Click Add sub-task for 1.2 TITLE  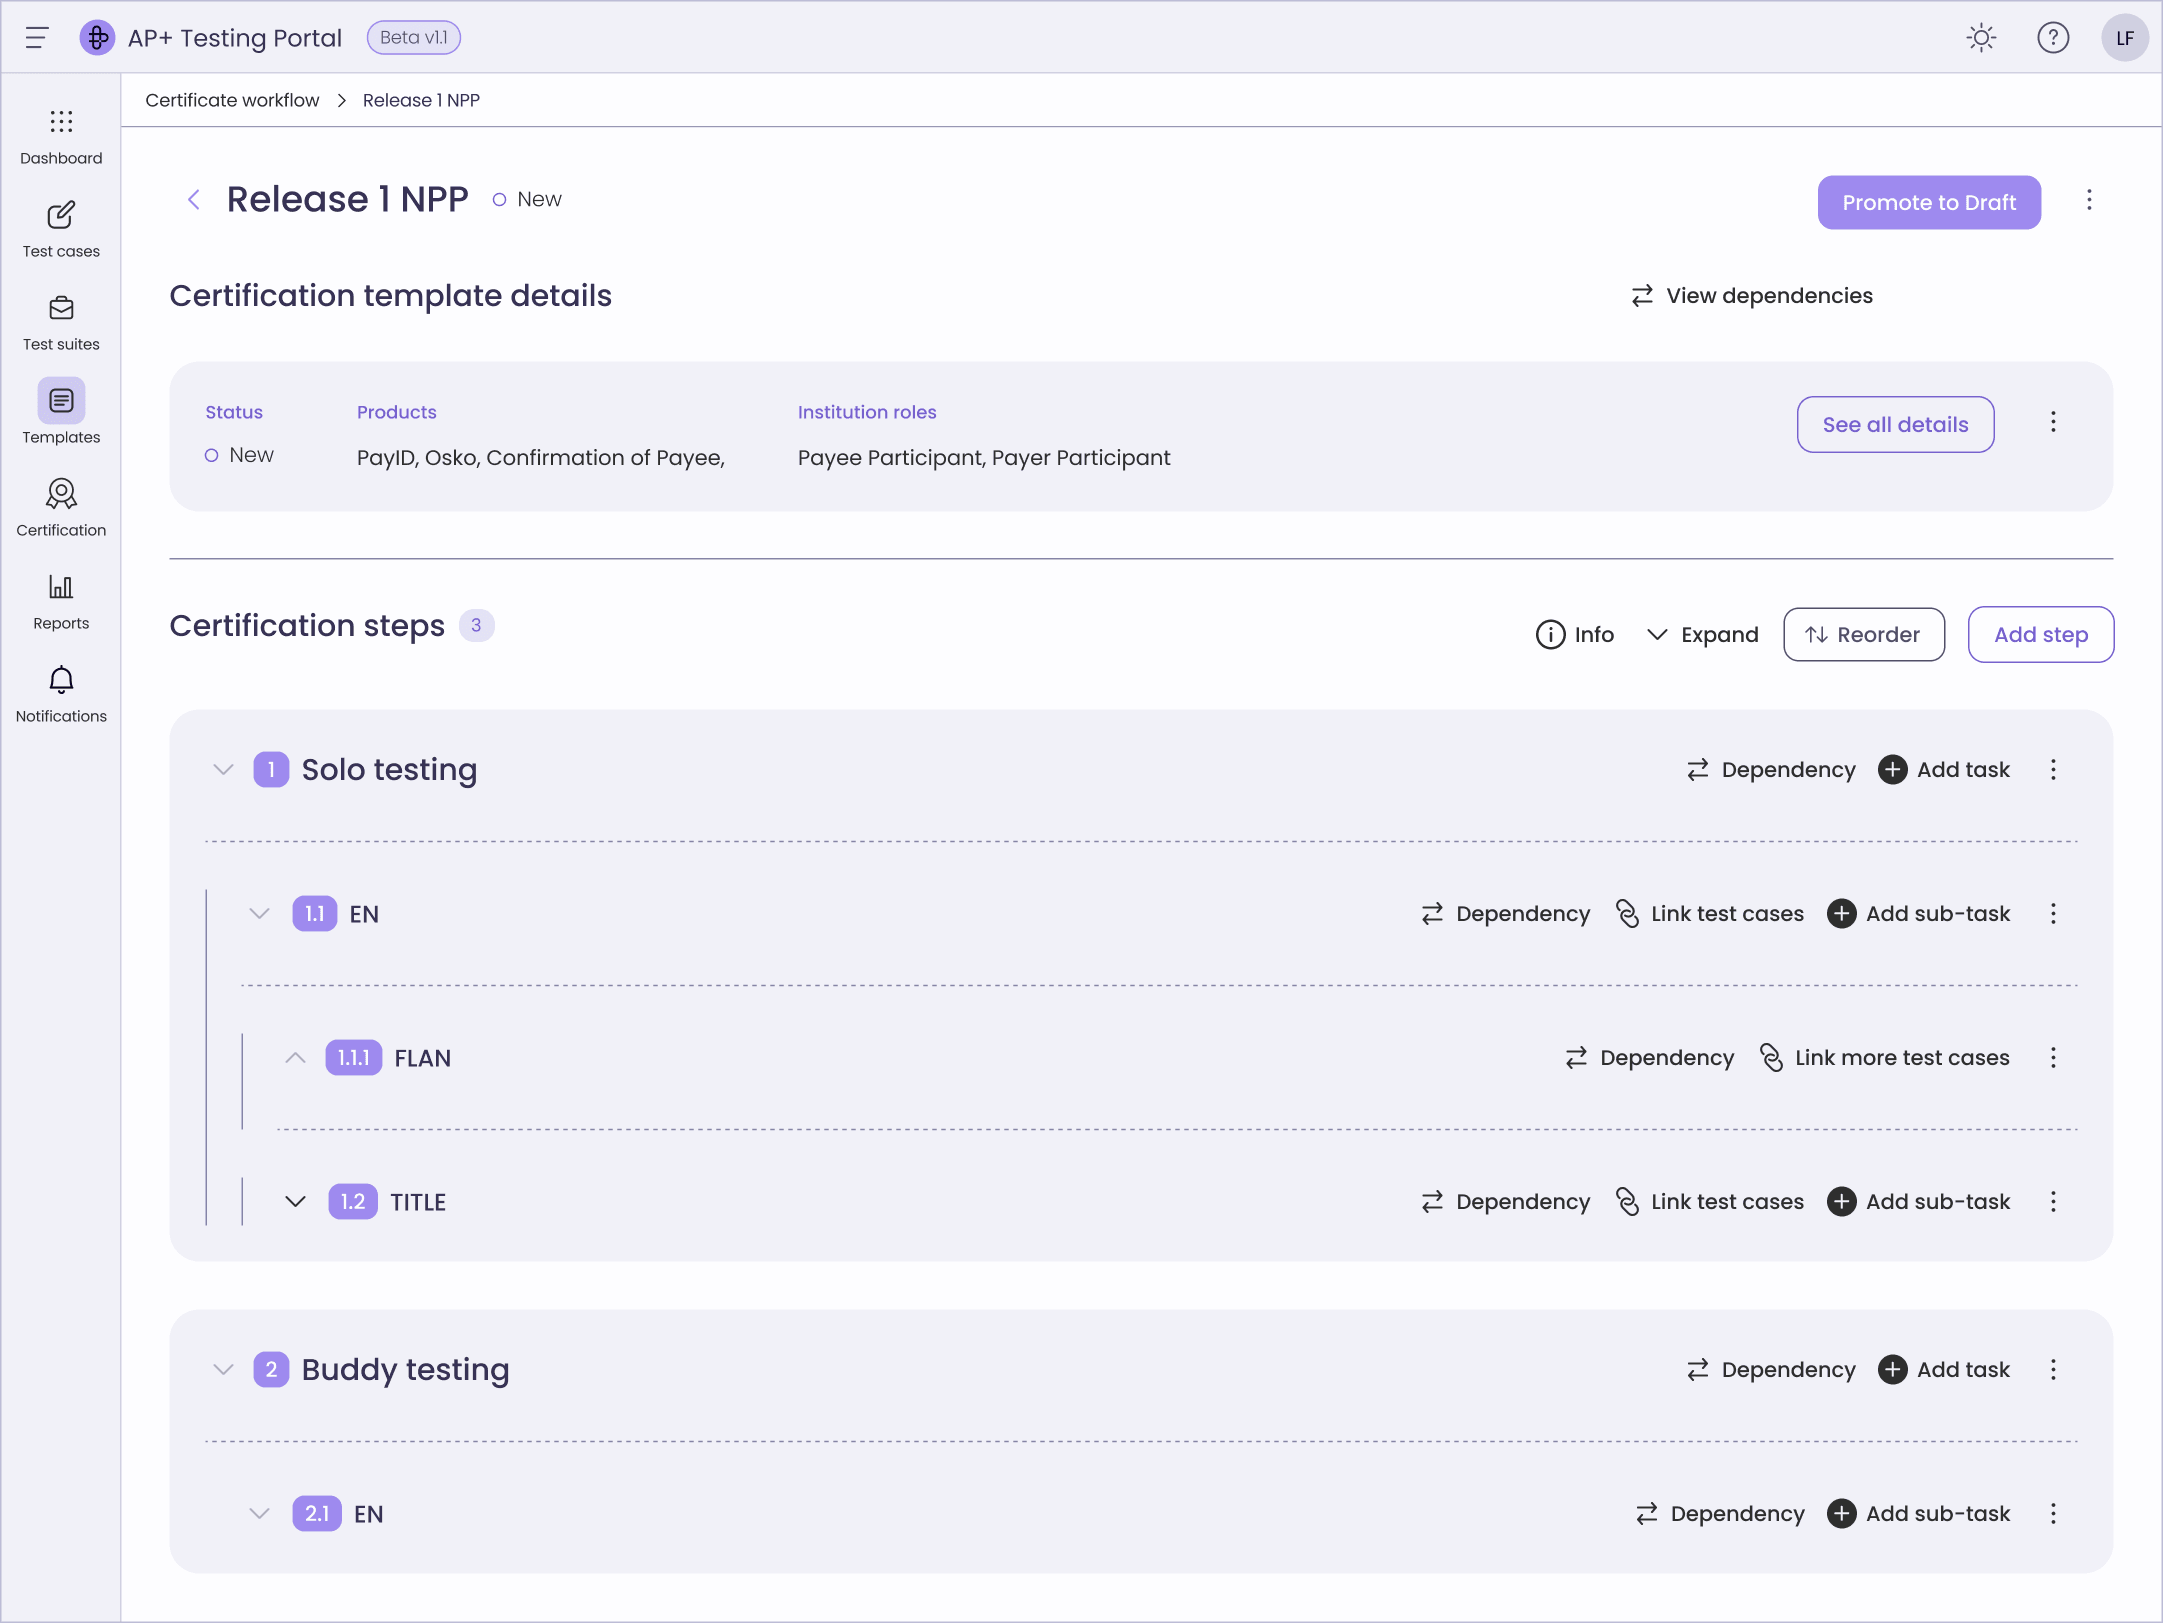click(x=1918, y=1202)
